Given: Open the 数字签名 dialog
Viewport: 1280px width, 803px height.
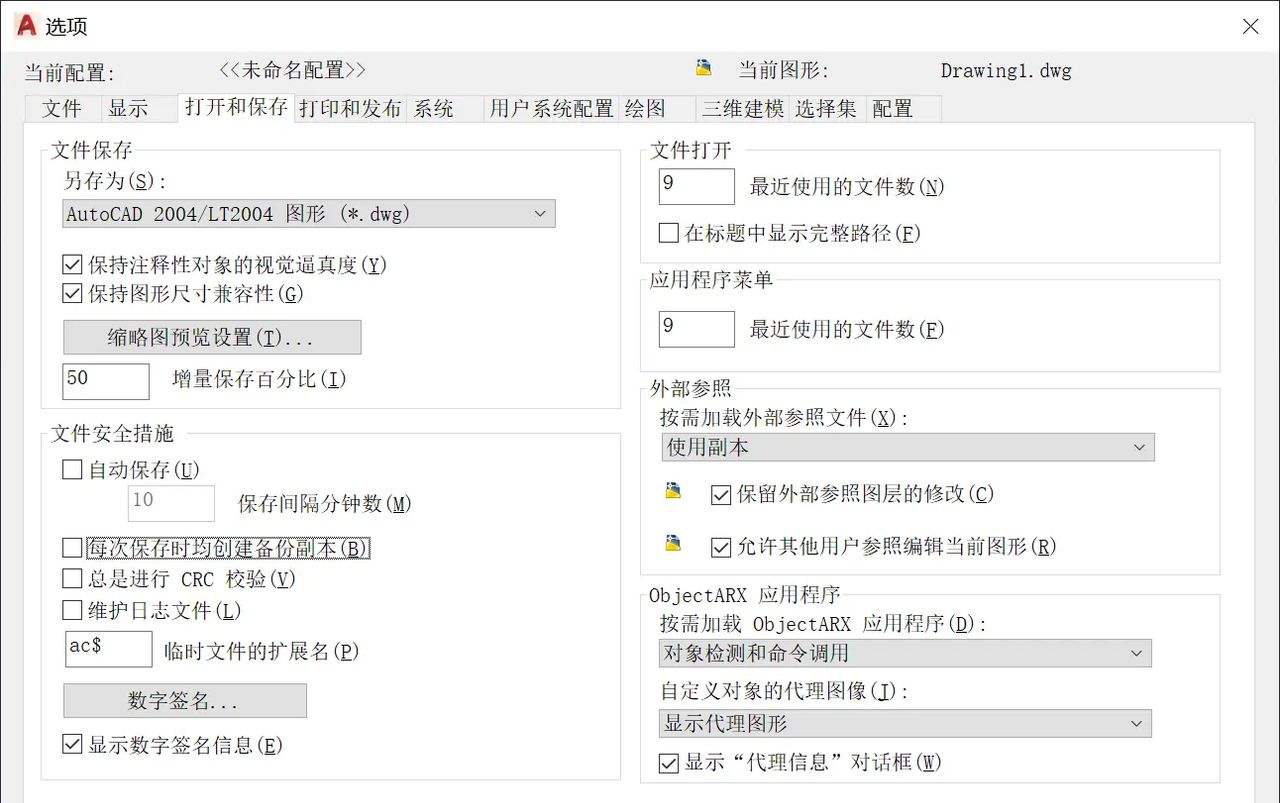Looking at the screenshot, I should [184, 701].
